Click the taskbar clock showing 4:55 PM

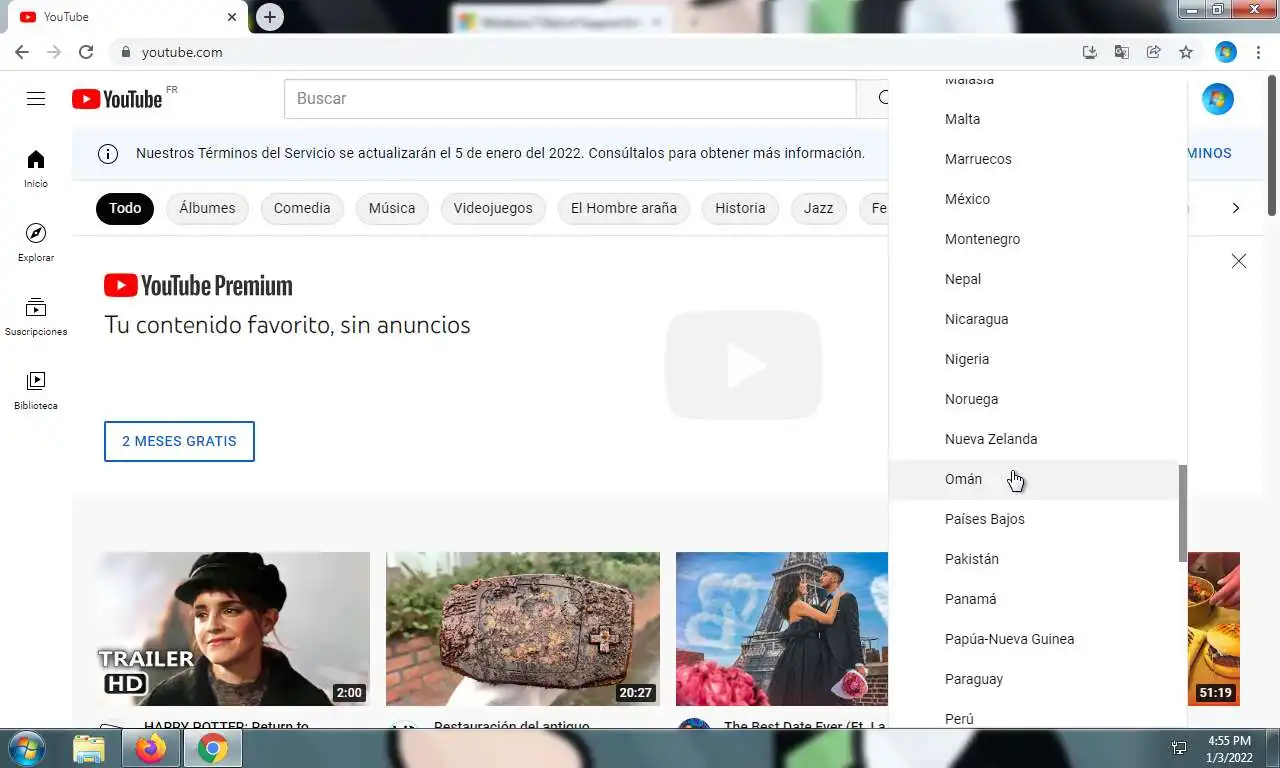click(x=1229, y=749)
